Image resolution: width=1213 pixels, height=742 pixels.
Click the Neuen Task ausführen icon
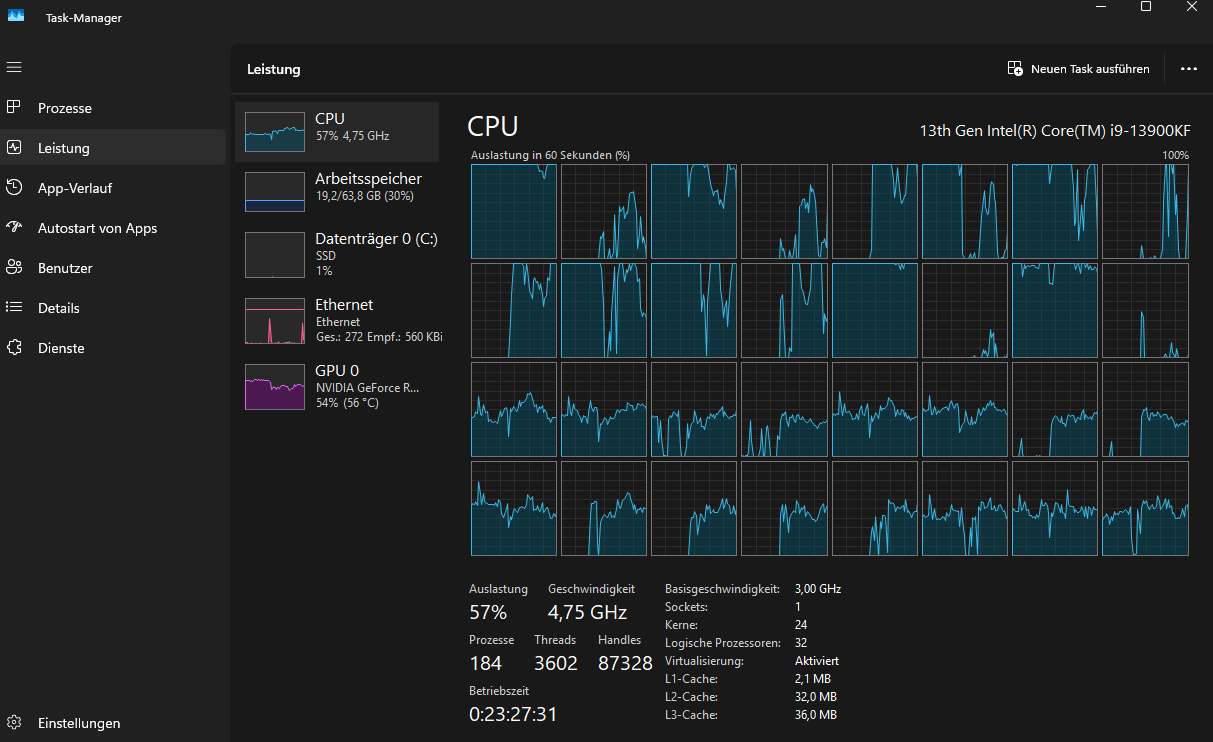coord(1015,69)
